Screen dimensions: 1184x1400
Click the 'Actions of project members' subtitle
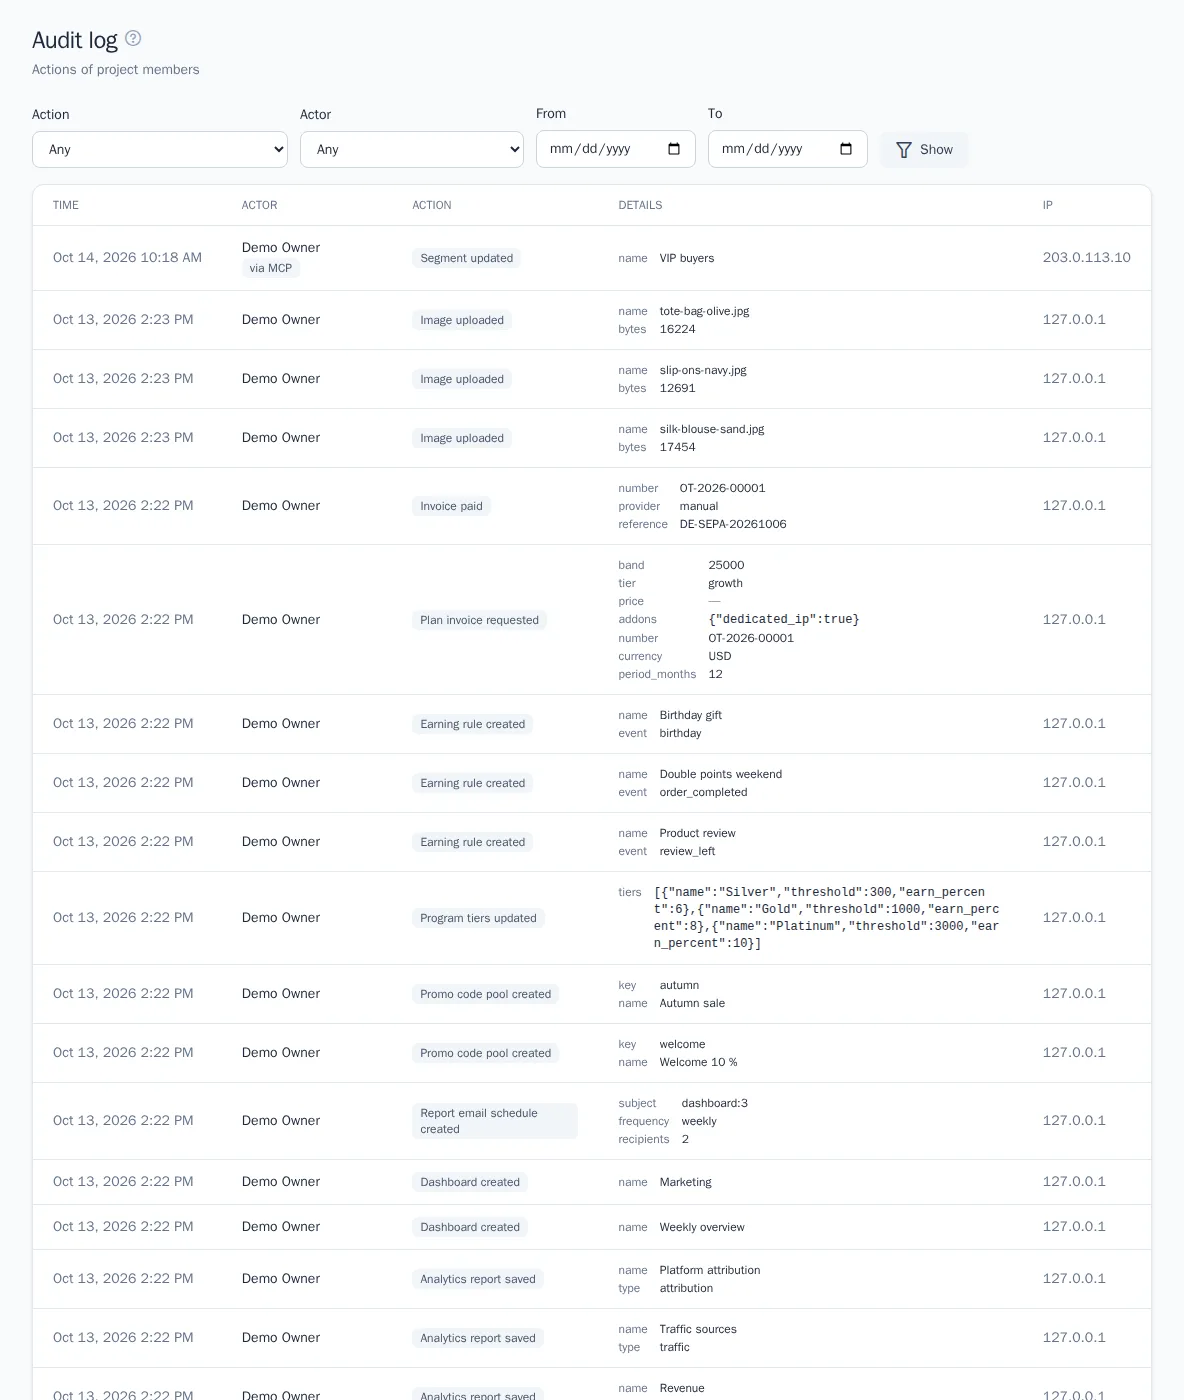click(x=116, y=69)
